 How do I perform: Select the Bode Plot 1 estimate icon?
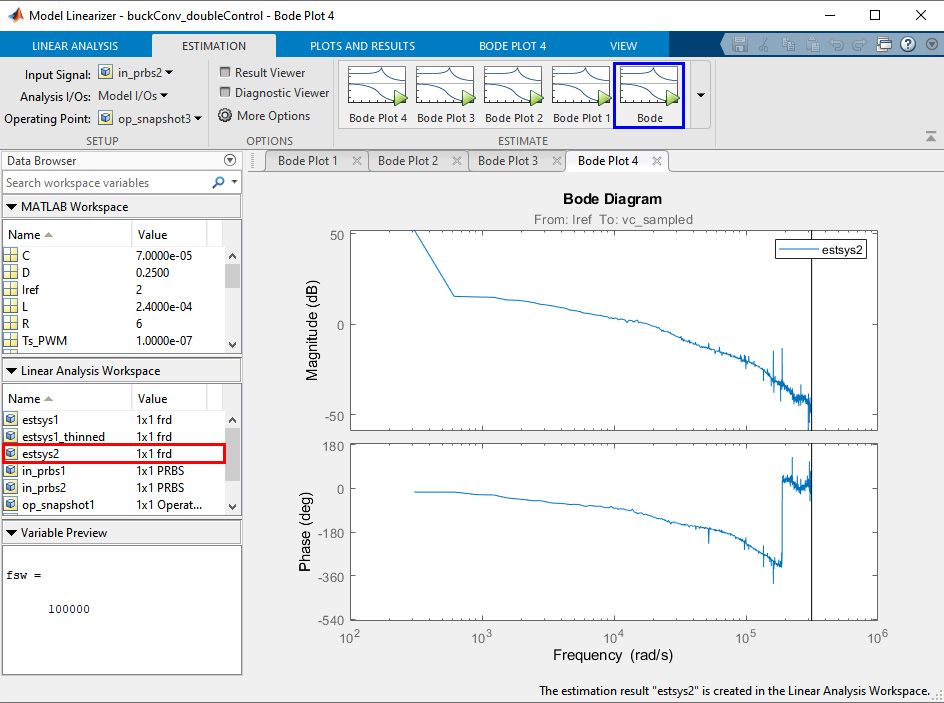coord(581,88)
